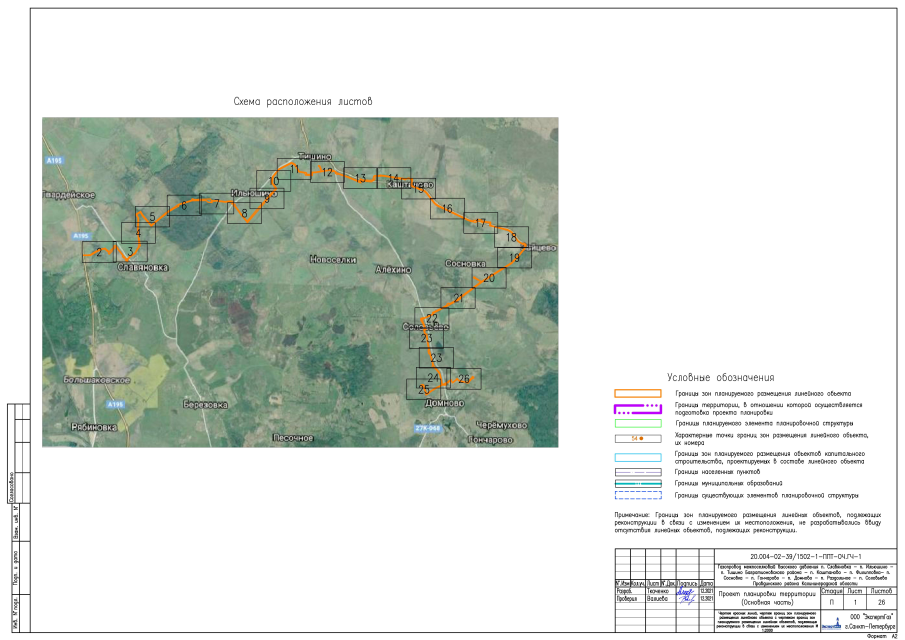This screenshot has height=640, width=905.
Task: Click the blue dashed existing structure swatch
Action: point(638,495)
